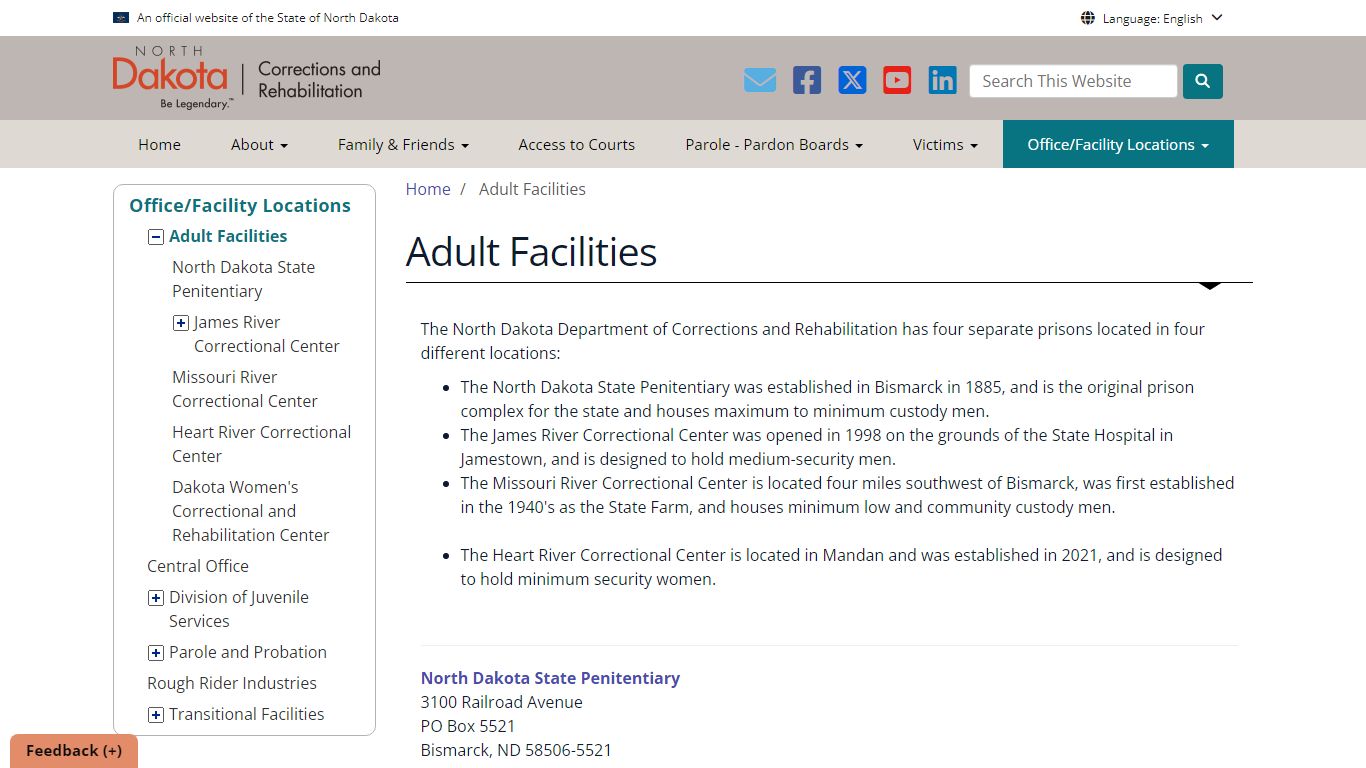Expand the Parole and Probation item
This screenshot has height=768, width=1366.
[x=156, y=653]
